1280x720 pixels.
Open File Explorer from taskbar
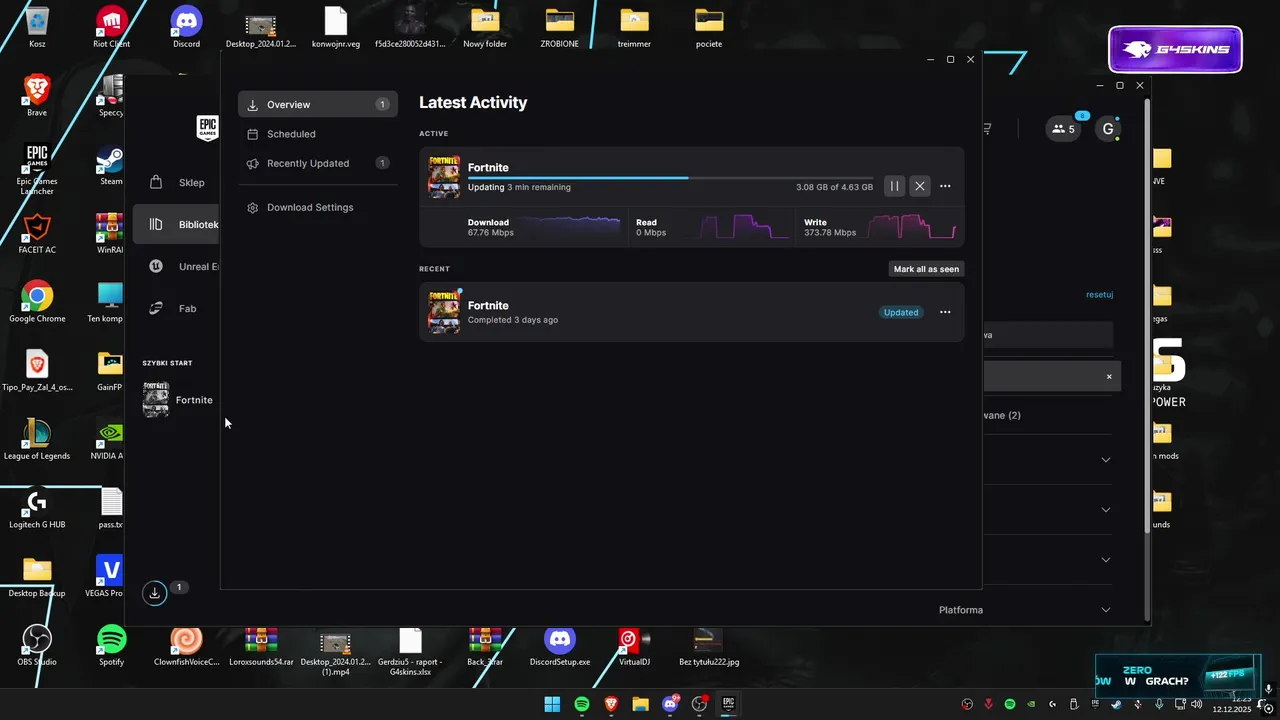tap(640, 704)
